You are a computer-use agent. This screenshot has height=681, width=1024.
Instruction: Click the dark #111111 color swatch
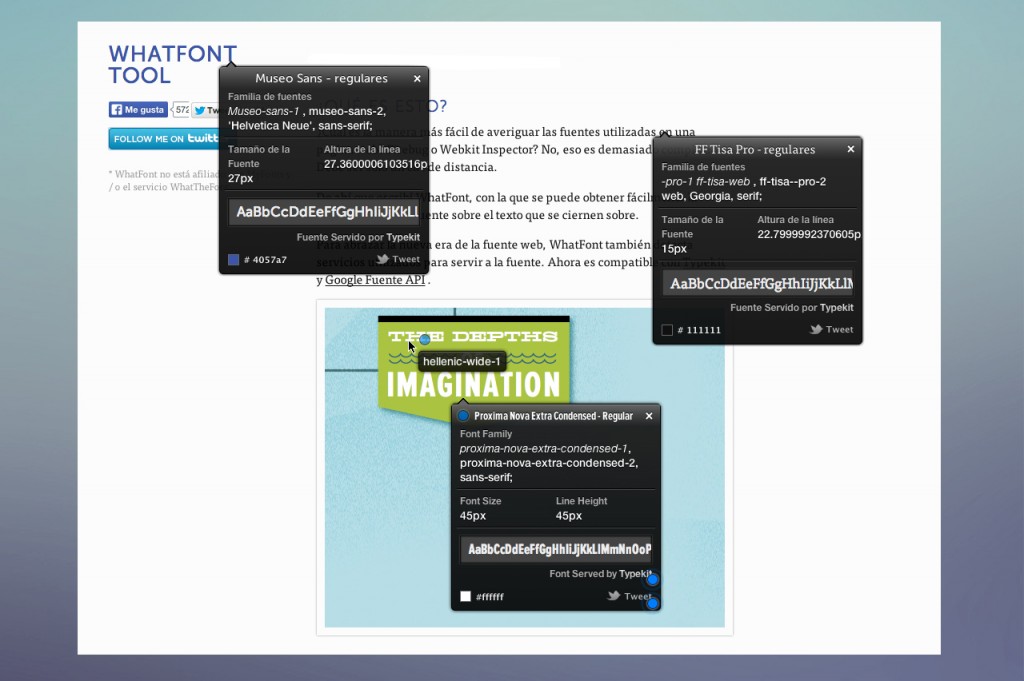coord(667,330)
